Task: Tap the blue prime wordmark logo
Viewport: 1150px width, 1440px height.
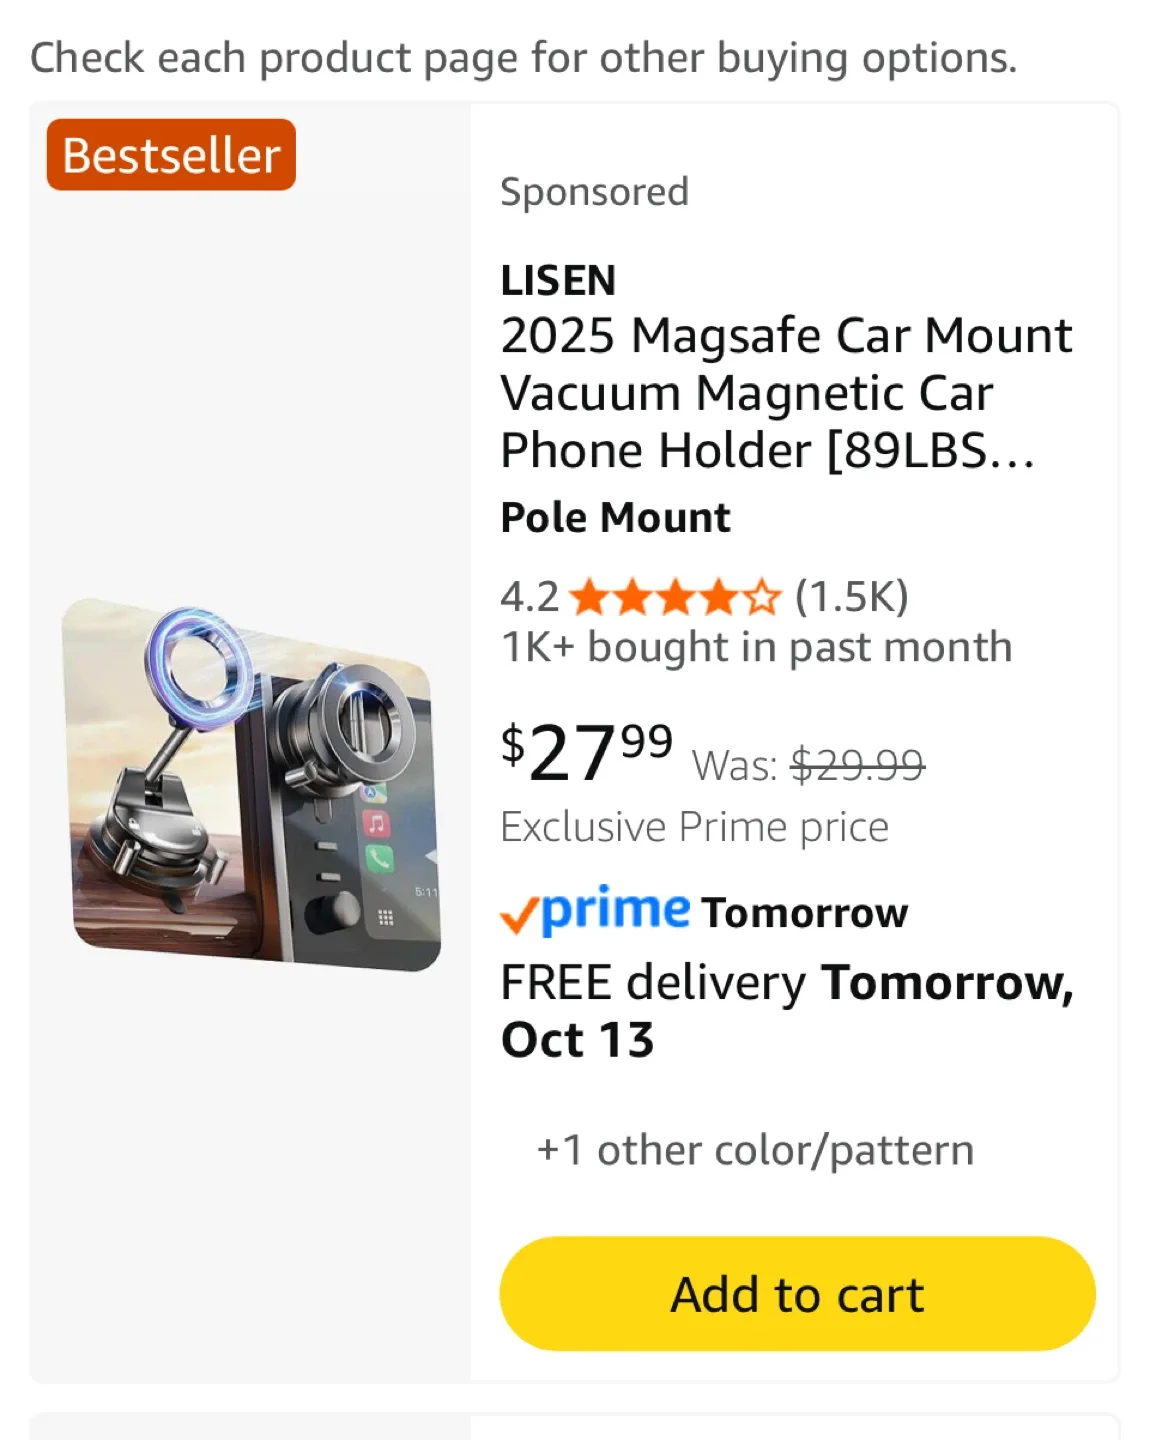Action: pos(615,908)
